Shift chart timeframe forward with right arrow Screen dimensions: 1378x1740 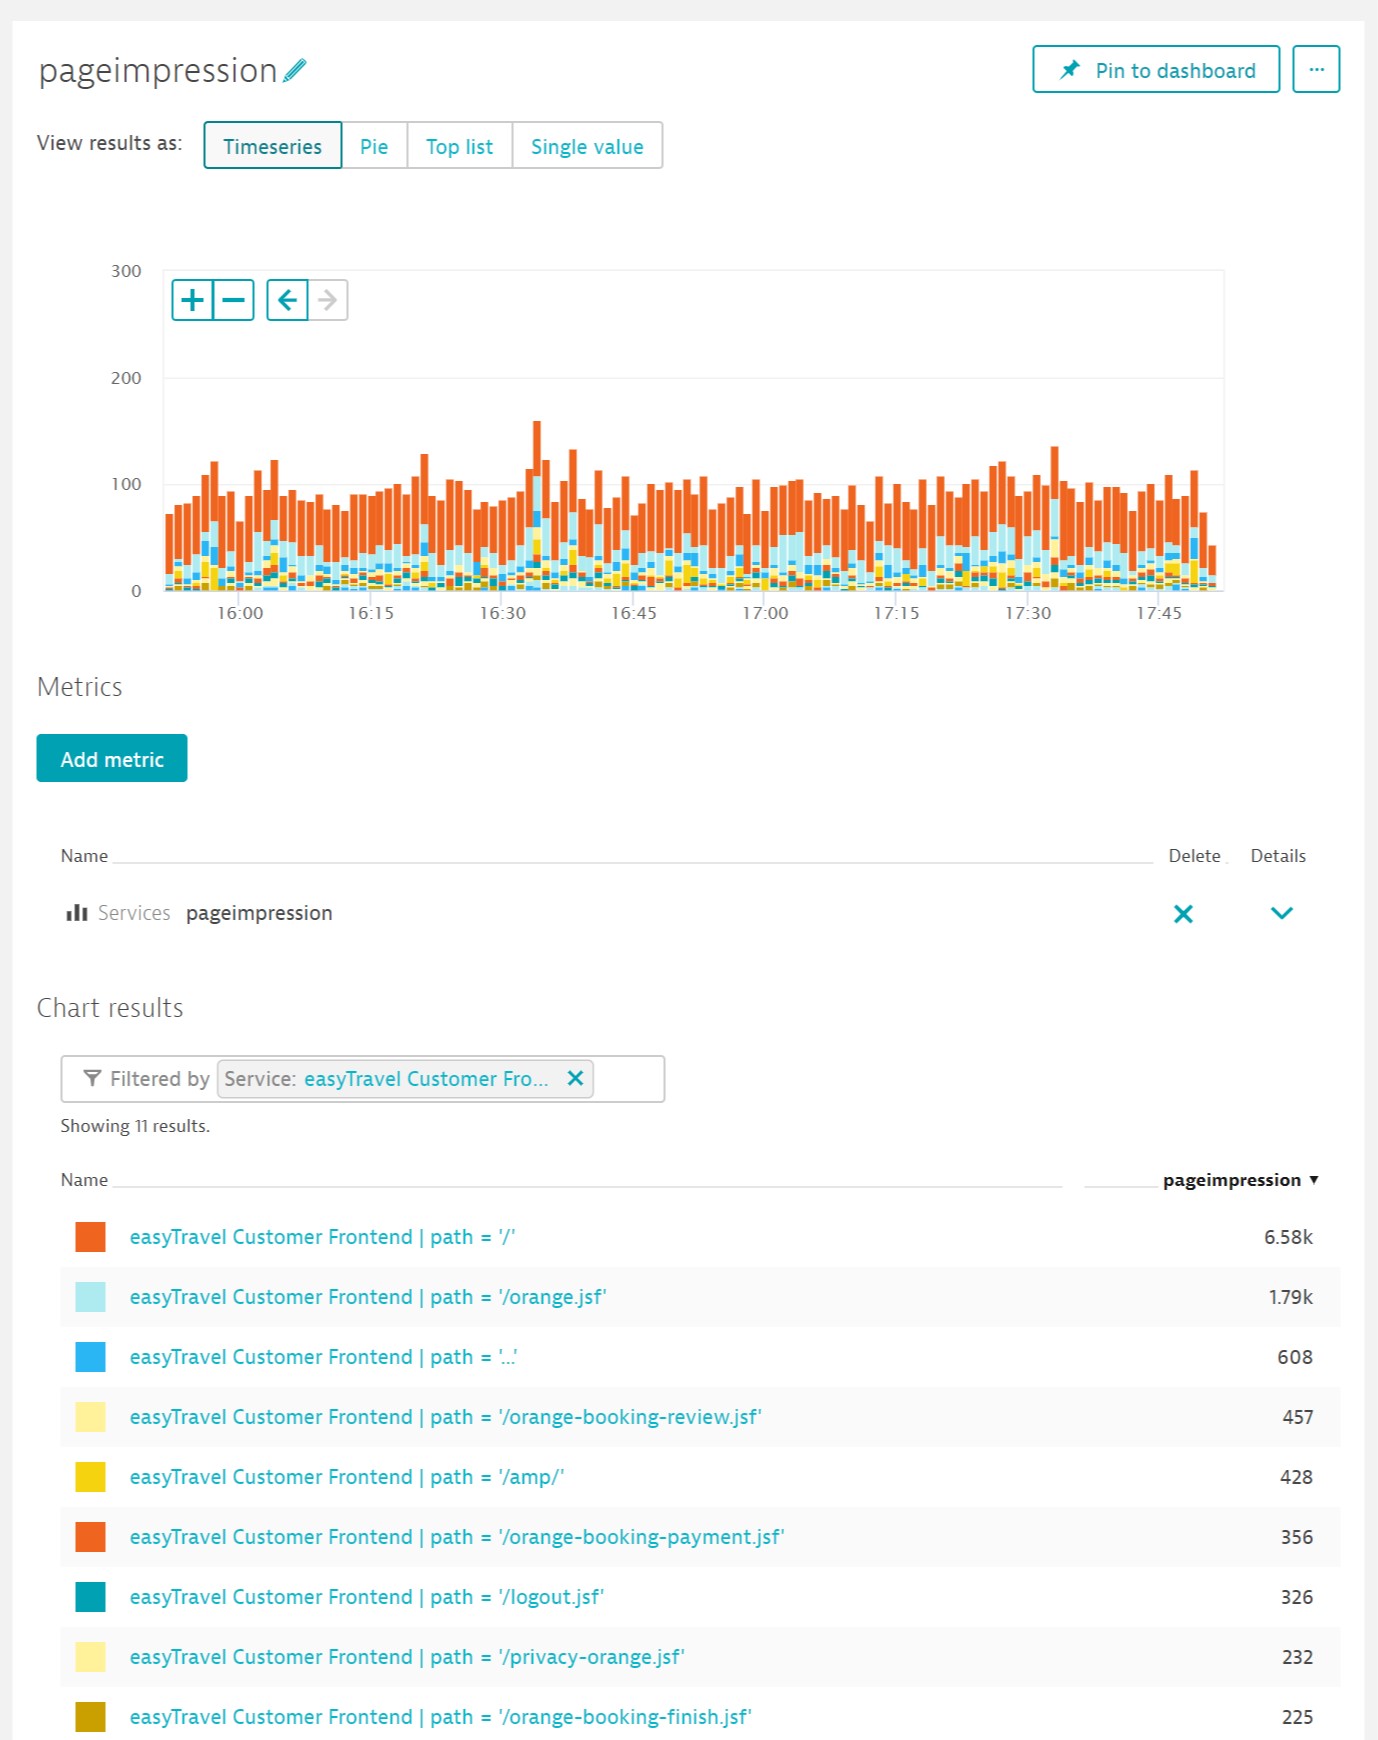(328, 300)
